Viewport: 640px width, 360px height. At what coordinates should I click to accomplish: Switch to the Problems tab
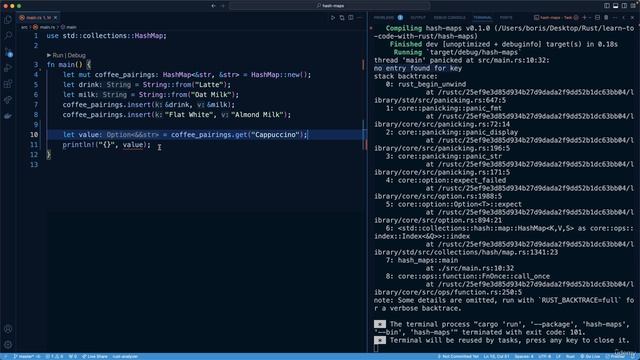(x=384, y=18)
